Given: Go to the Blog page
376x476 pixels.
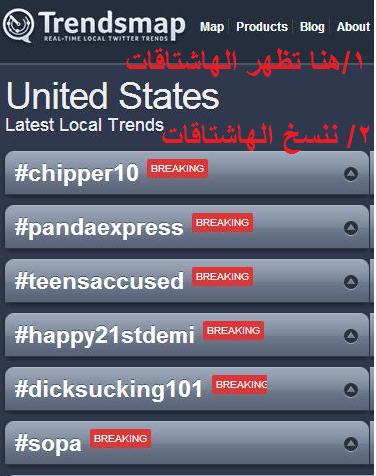Looking at the screenshot, I should pos(312,27).
